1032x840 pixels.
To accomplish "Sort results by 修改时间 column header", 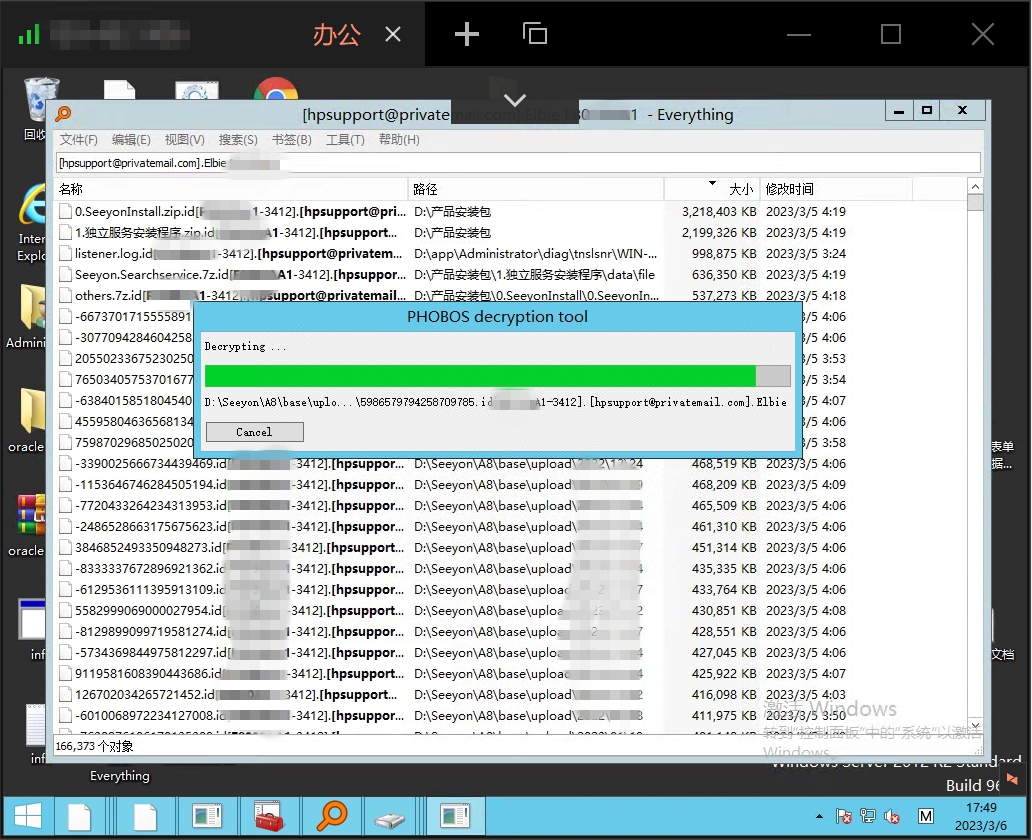I will coord(836,189).
